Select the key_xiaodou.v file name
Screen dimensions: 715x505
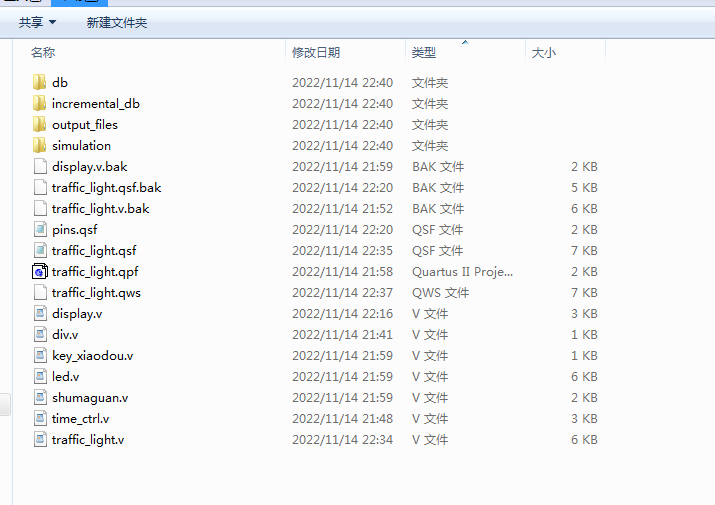[92, 355]
